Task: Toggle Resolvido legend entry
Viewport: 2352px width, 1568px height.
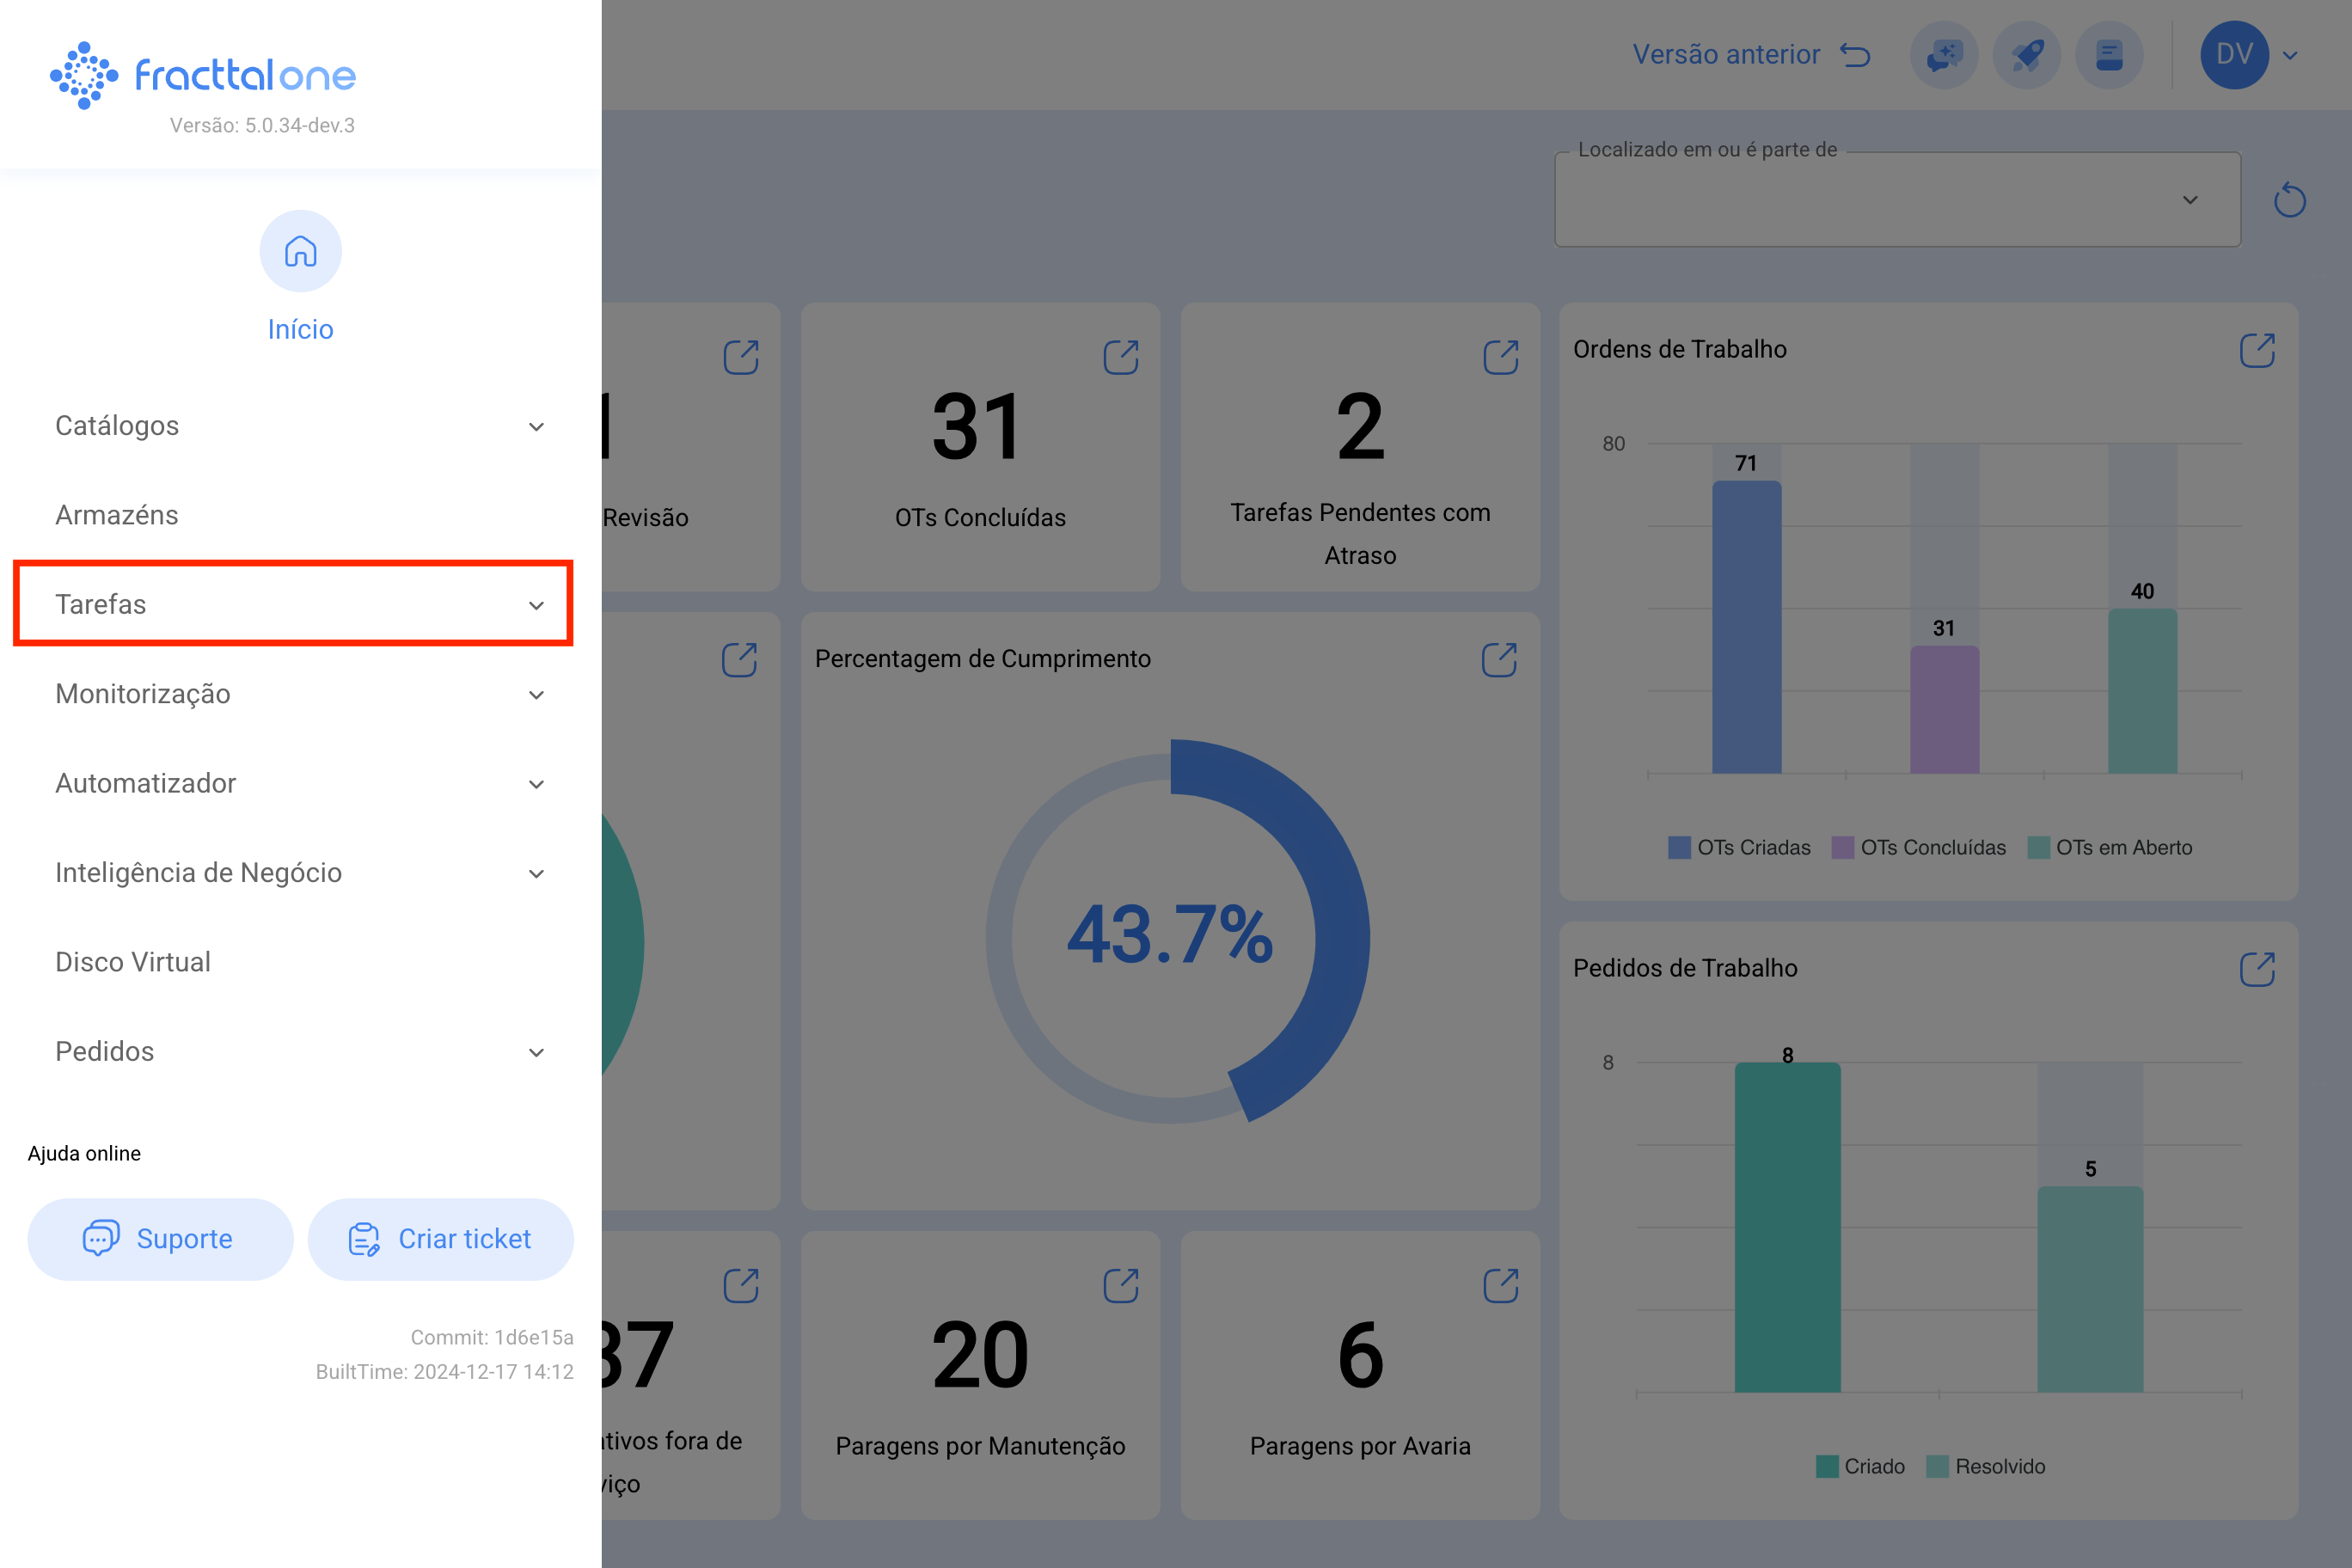Action: (x=1985, y=1466)
